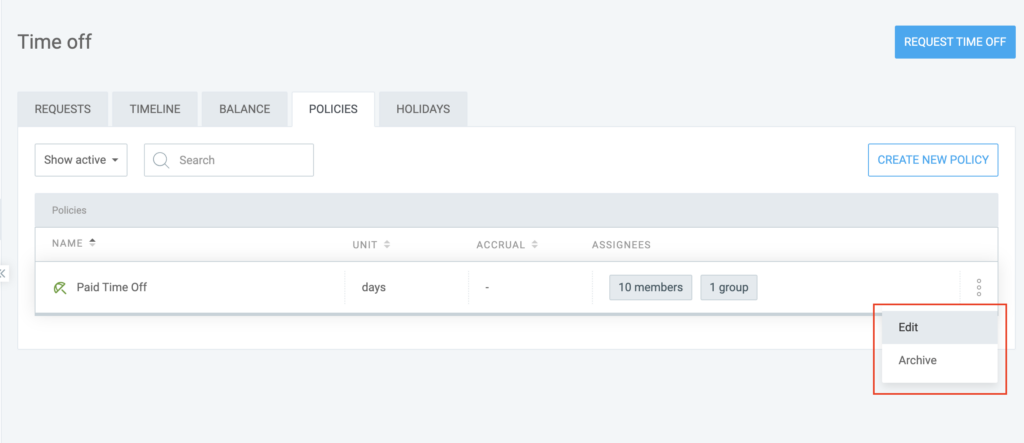Go to the Balance tab
Image resolution: width=1024 pixels, height=443 pixels.
tap(245, 109)
